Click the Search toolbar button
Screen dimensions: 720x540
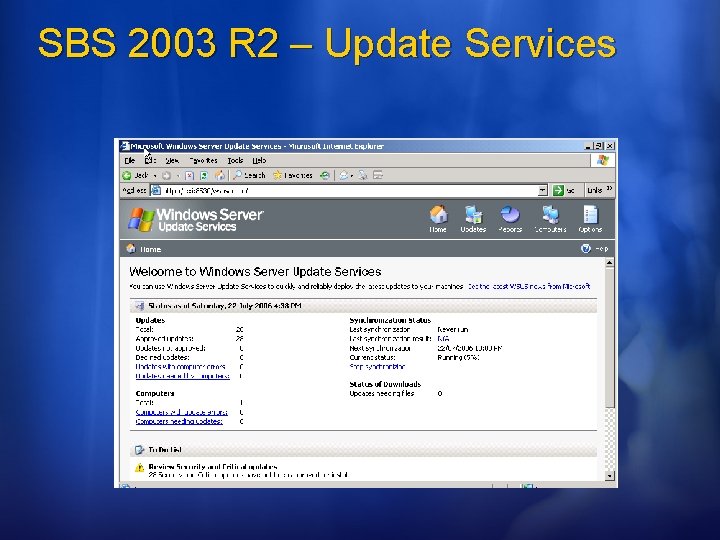pos(249,175)
